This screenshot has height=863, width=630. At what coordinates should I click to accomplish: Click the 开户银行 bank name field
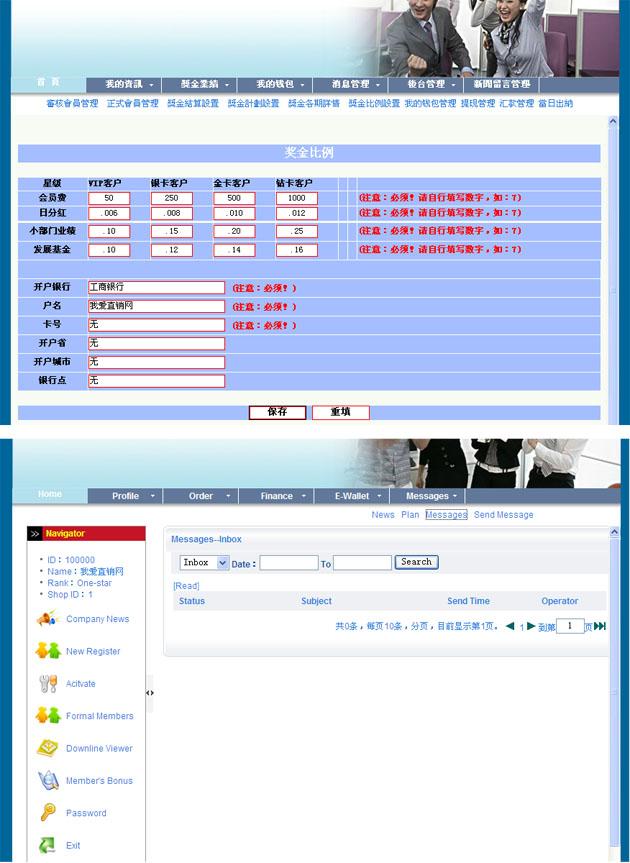[156, 287]
